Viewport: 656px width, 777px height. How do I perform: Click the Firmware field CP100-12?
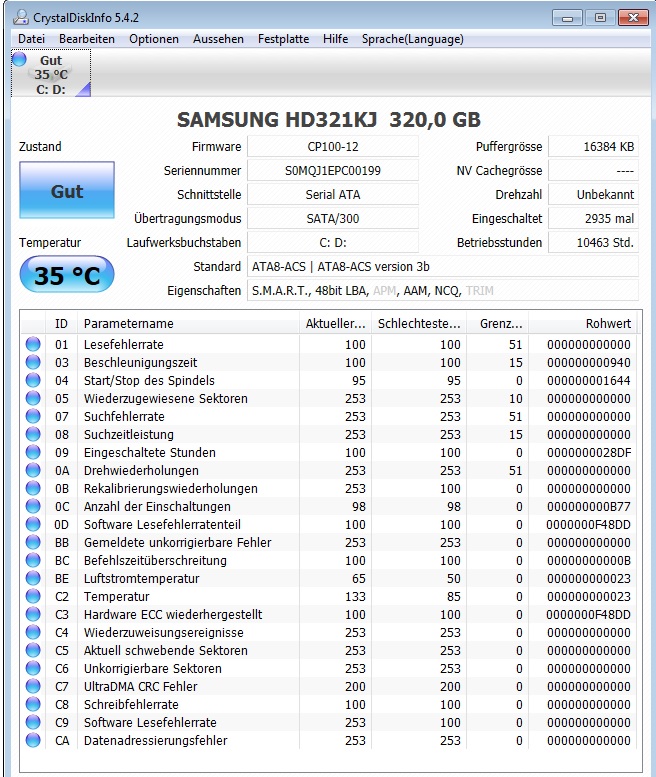(x=333, y=147)
